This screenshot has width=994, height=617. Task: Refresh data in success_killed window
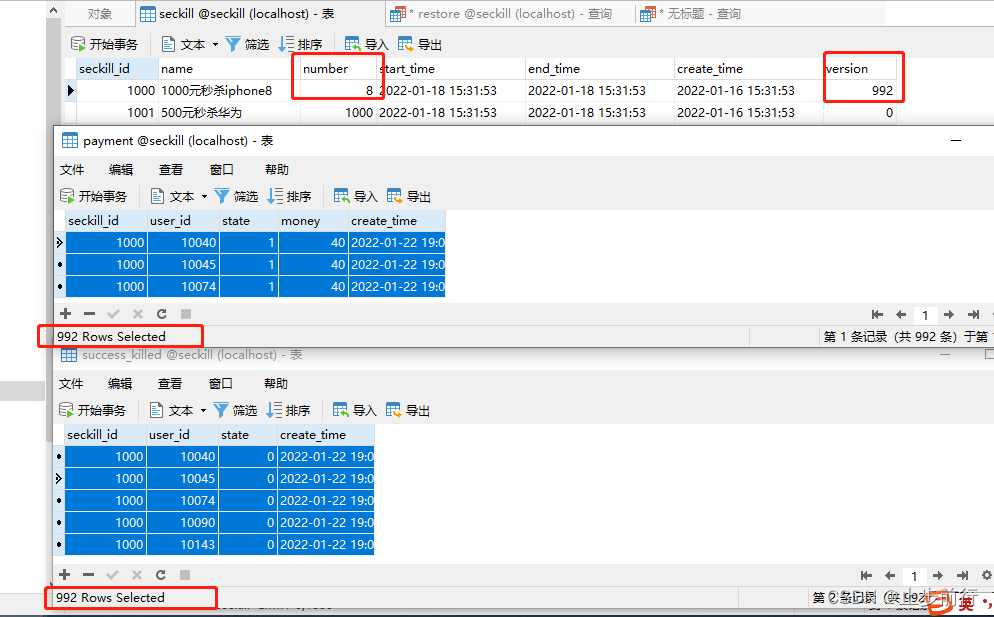pos(160,575)
